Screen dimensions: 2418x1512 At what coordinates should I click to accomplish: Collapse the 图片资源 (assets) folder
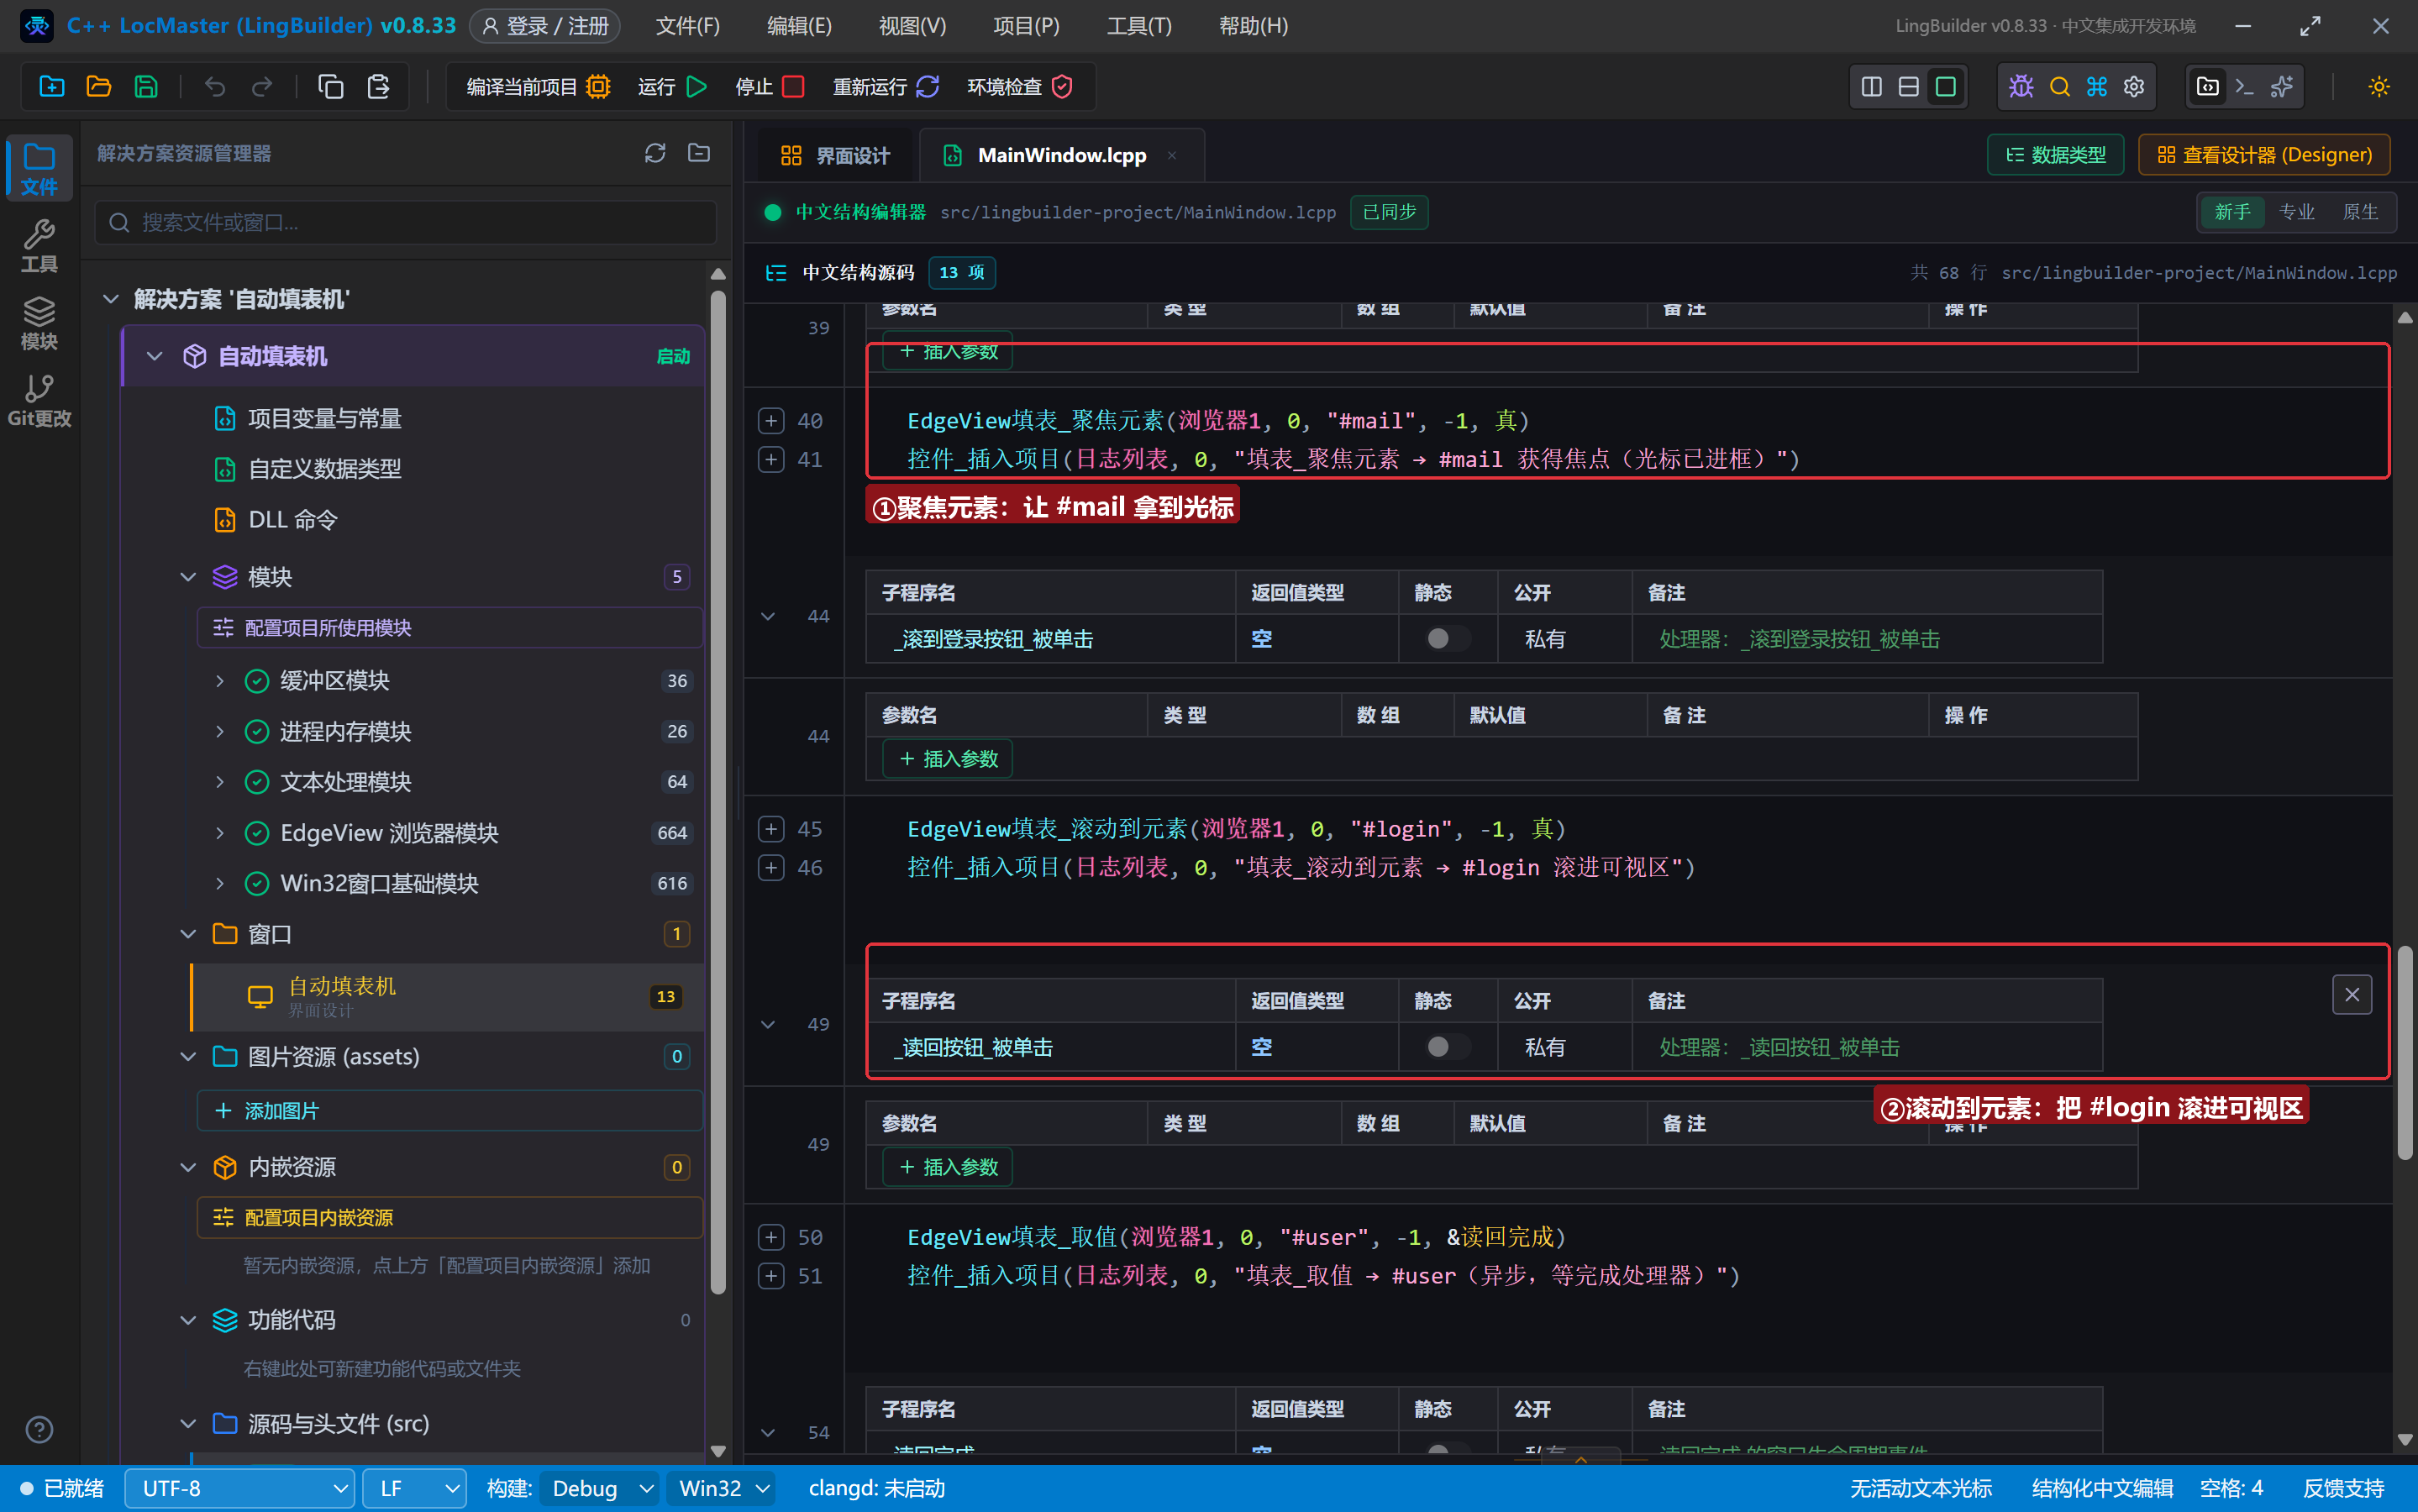tap(188, 1057)
